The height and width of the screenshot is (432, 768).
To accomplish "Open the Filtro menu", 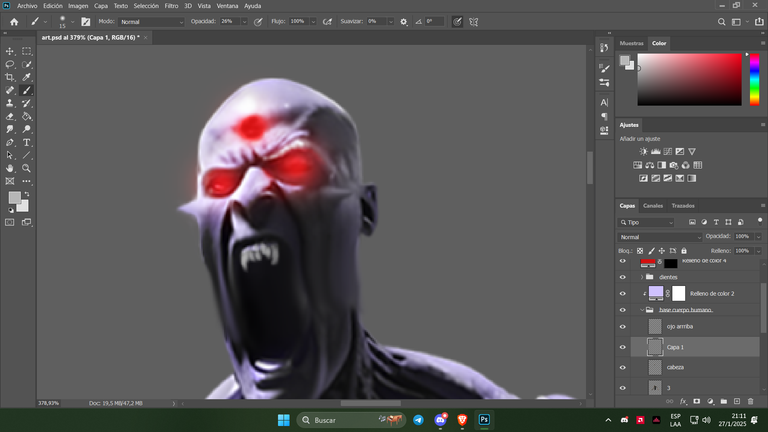I will click(171, 6).
